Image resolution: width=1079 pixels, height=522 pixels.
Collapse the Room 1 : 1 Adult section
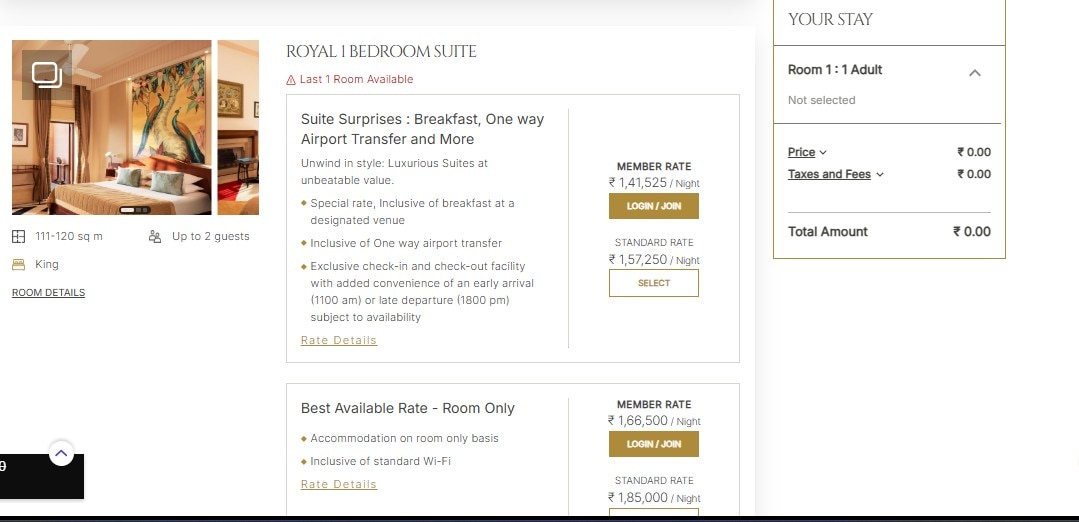(975, 72)
